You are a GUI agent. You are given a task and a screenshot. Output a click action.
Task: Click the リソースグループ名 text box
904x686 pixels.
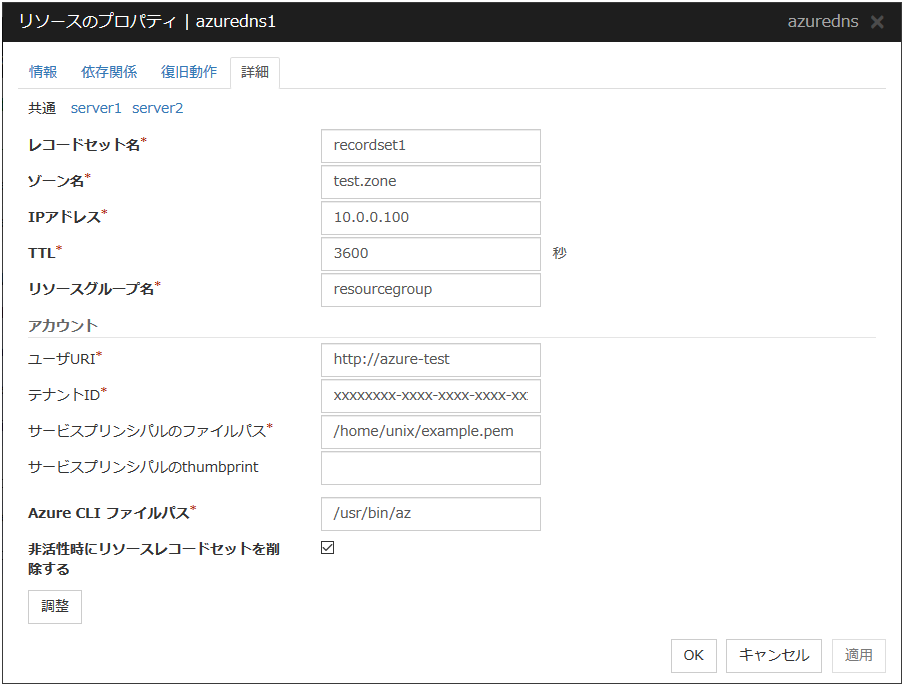430,289
